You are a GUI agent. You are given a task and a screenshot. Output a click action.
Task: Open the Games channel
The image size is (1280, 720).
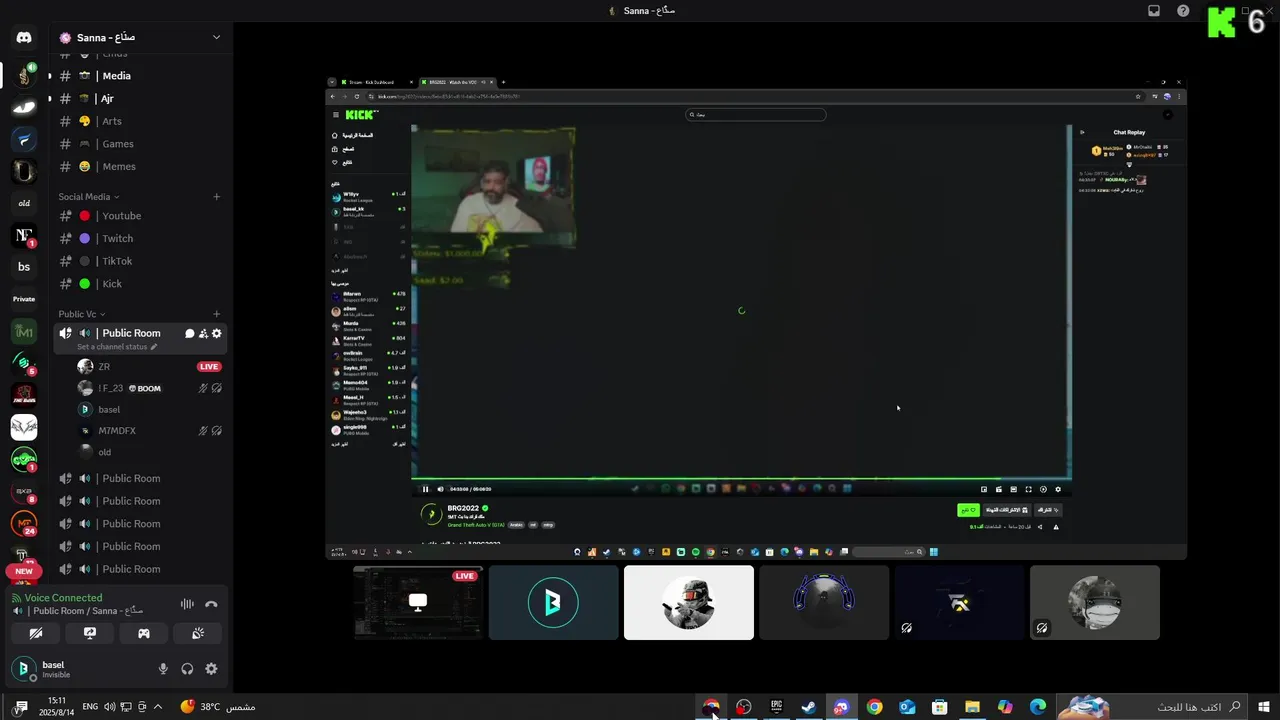(x=140, y=144)
